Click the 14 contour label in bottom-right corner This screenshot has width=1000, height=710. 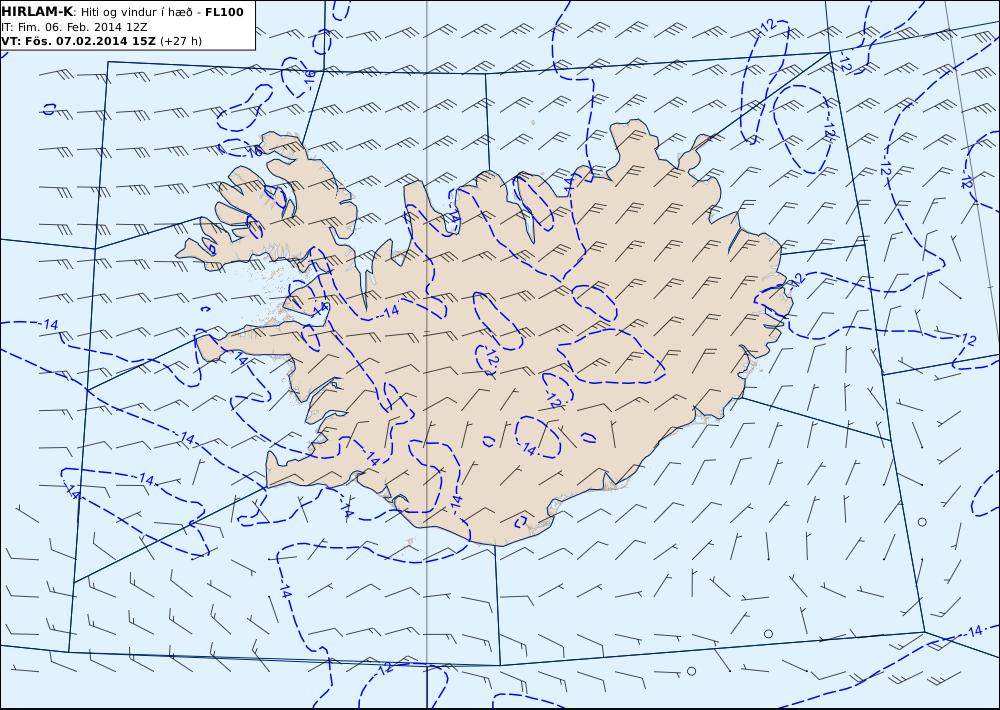(x=974, y=632)
